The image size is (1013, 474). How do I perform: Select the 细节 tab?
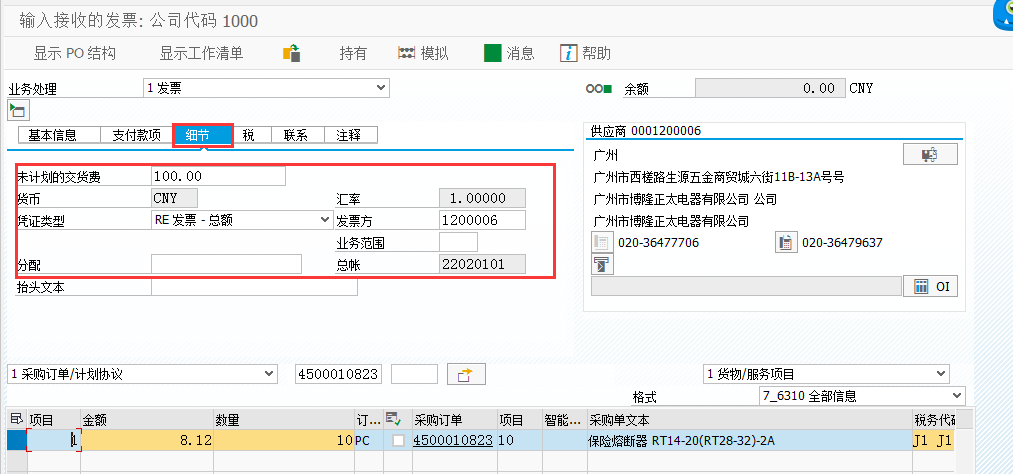click(202, 135)
